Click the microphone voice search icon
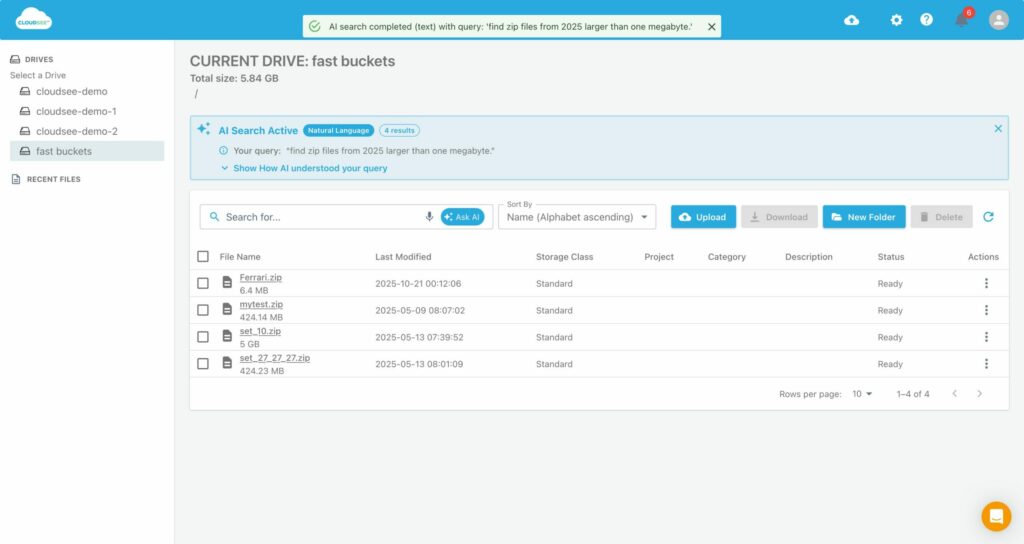Image resolution: width=1024 pixels, height=544 pixels. point(429,217)
